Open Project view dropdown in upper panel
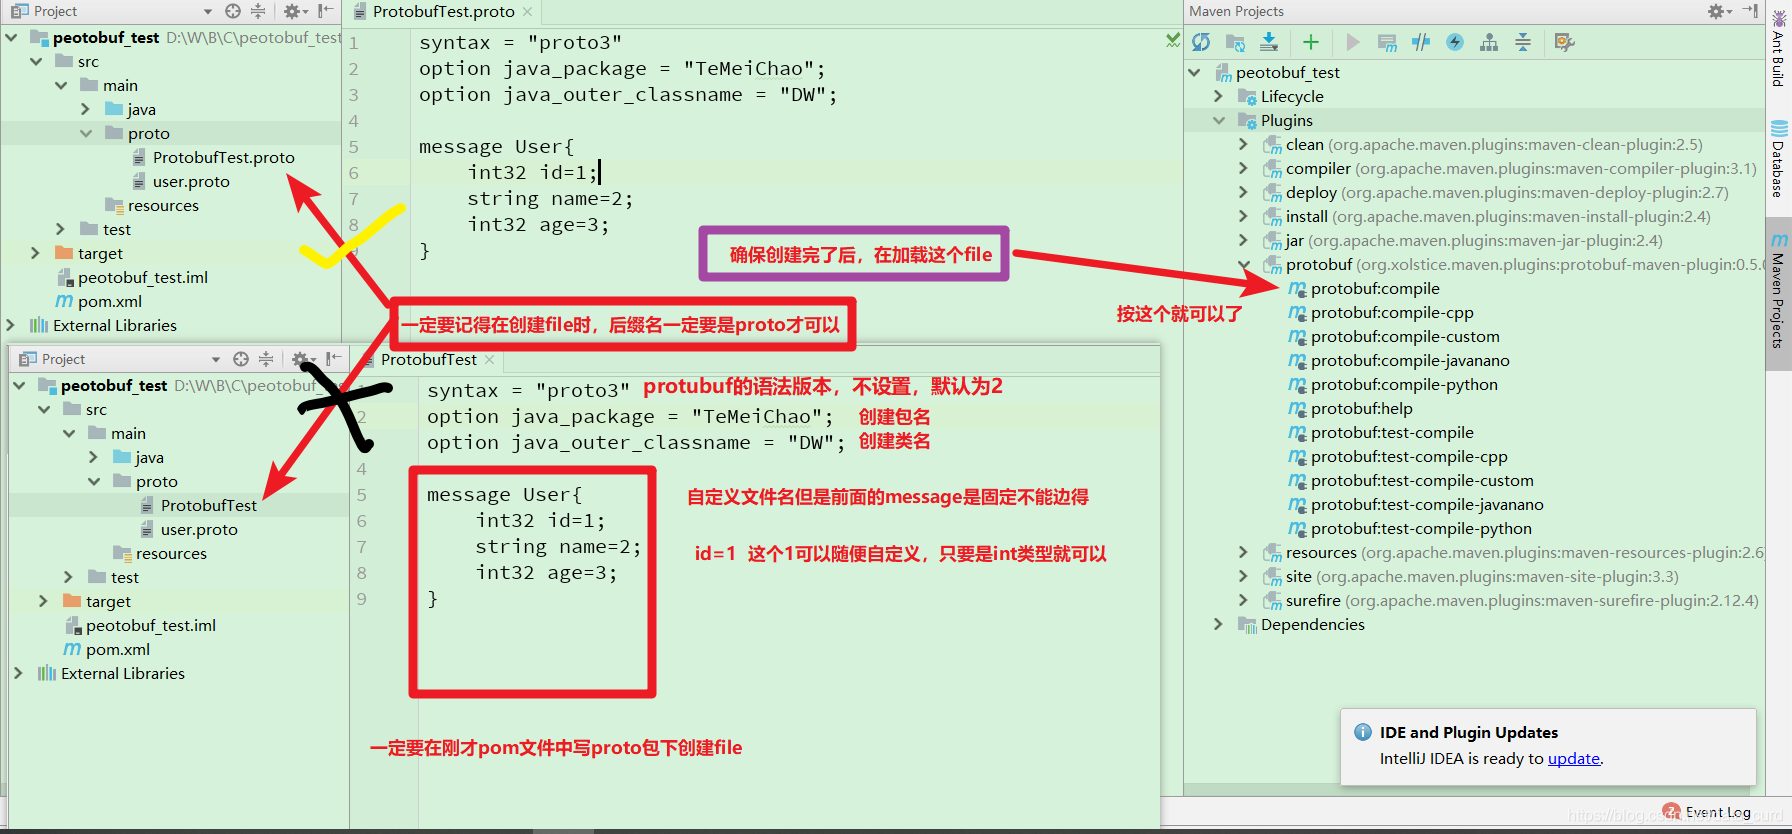This screenshot has height=834, width=1792. pos(208,12)
